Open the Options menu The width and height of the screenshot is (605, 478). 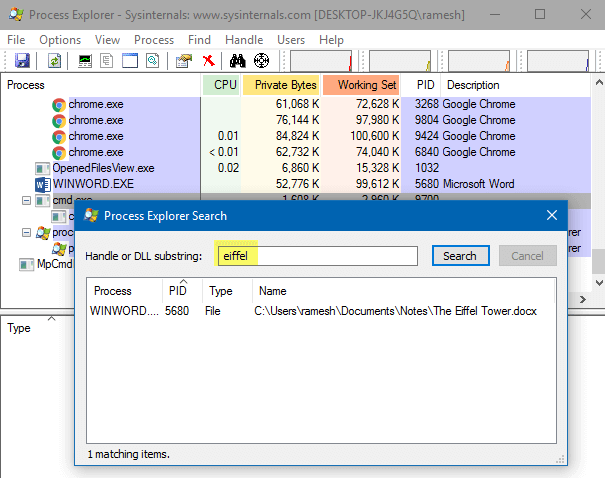click(60, 40)
